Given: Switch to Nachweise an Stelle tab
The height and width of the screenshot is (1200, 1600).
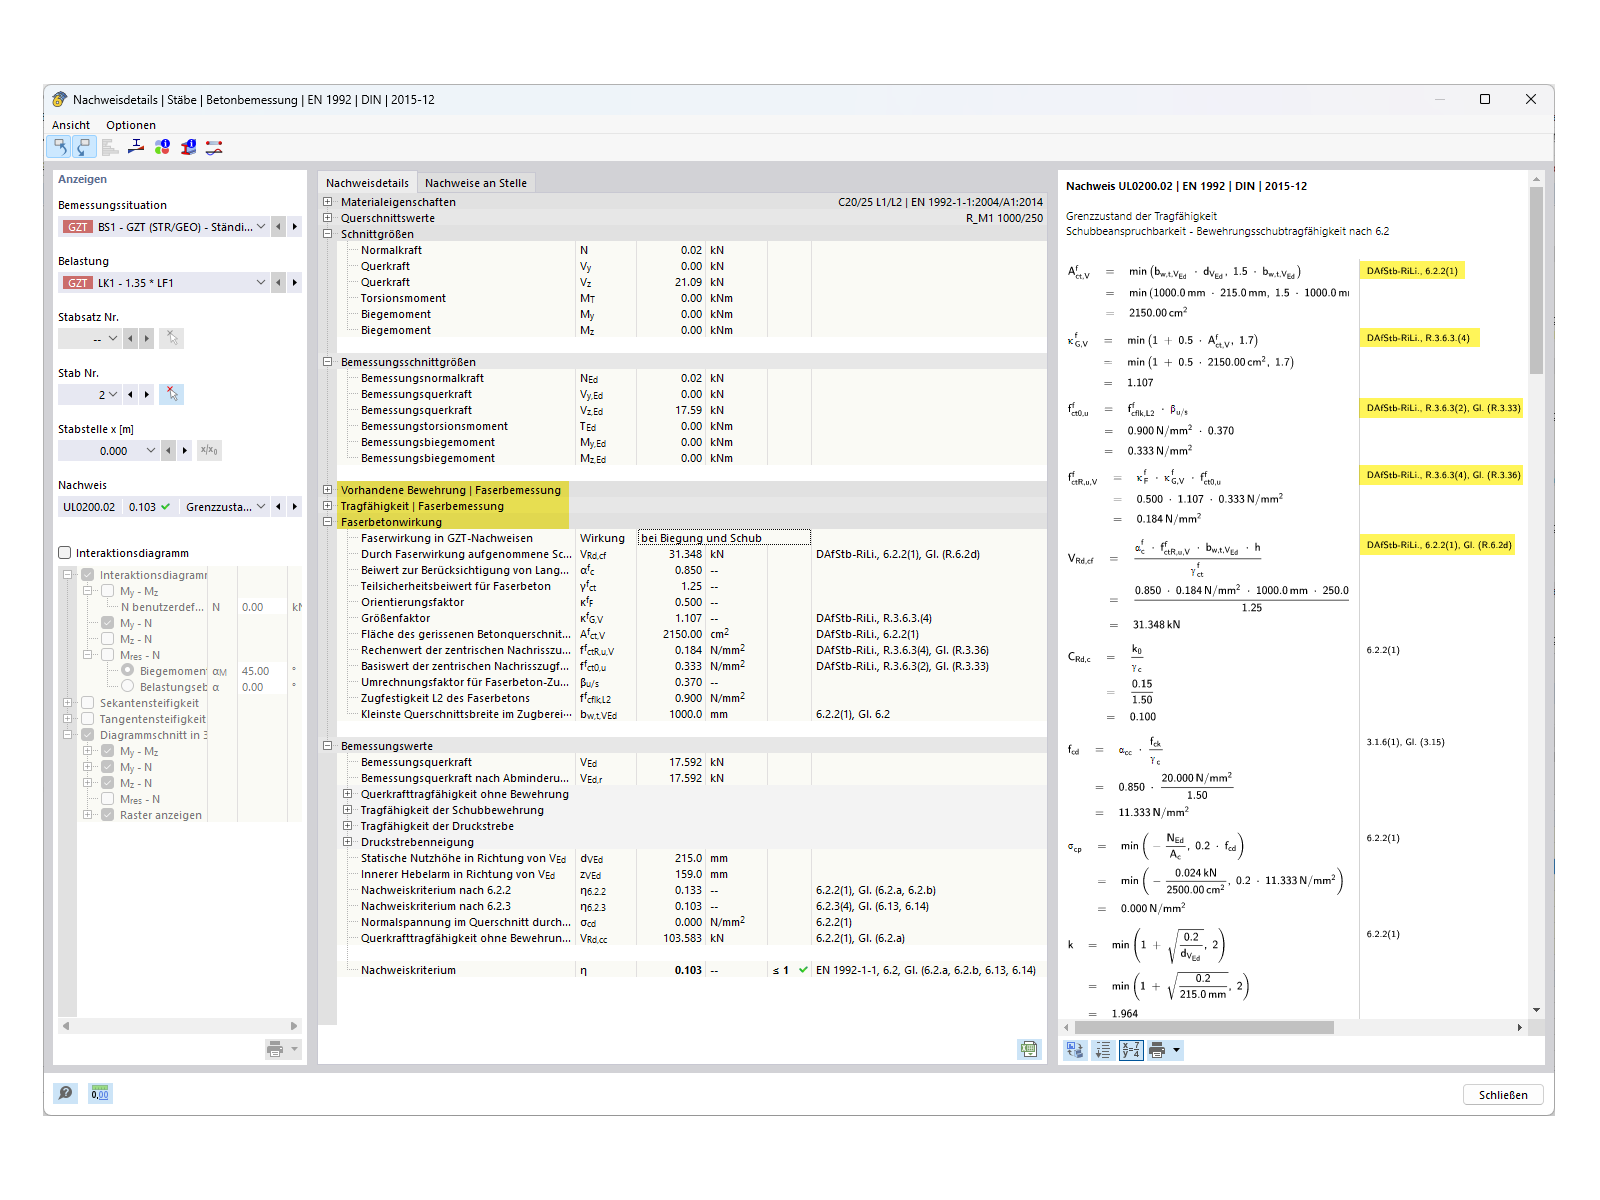Looking at the screenshot, I should [477, 182].
